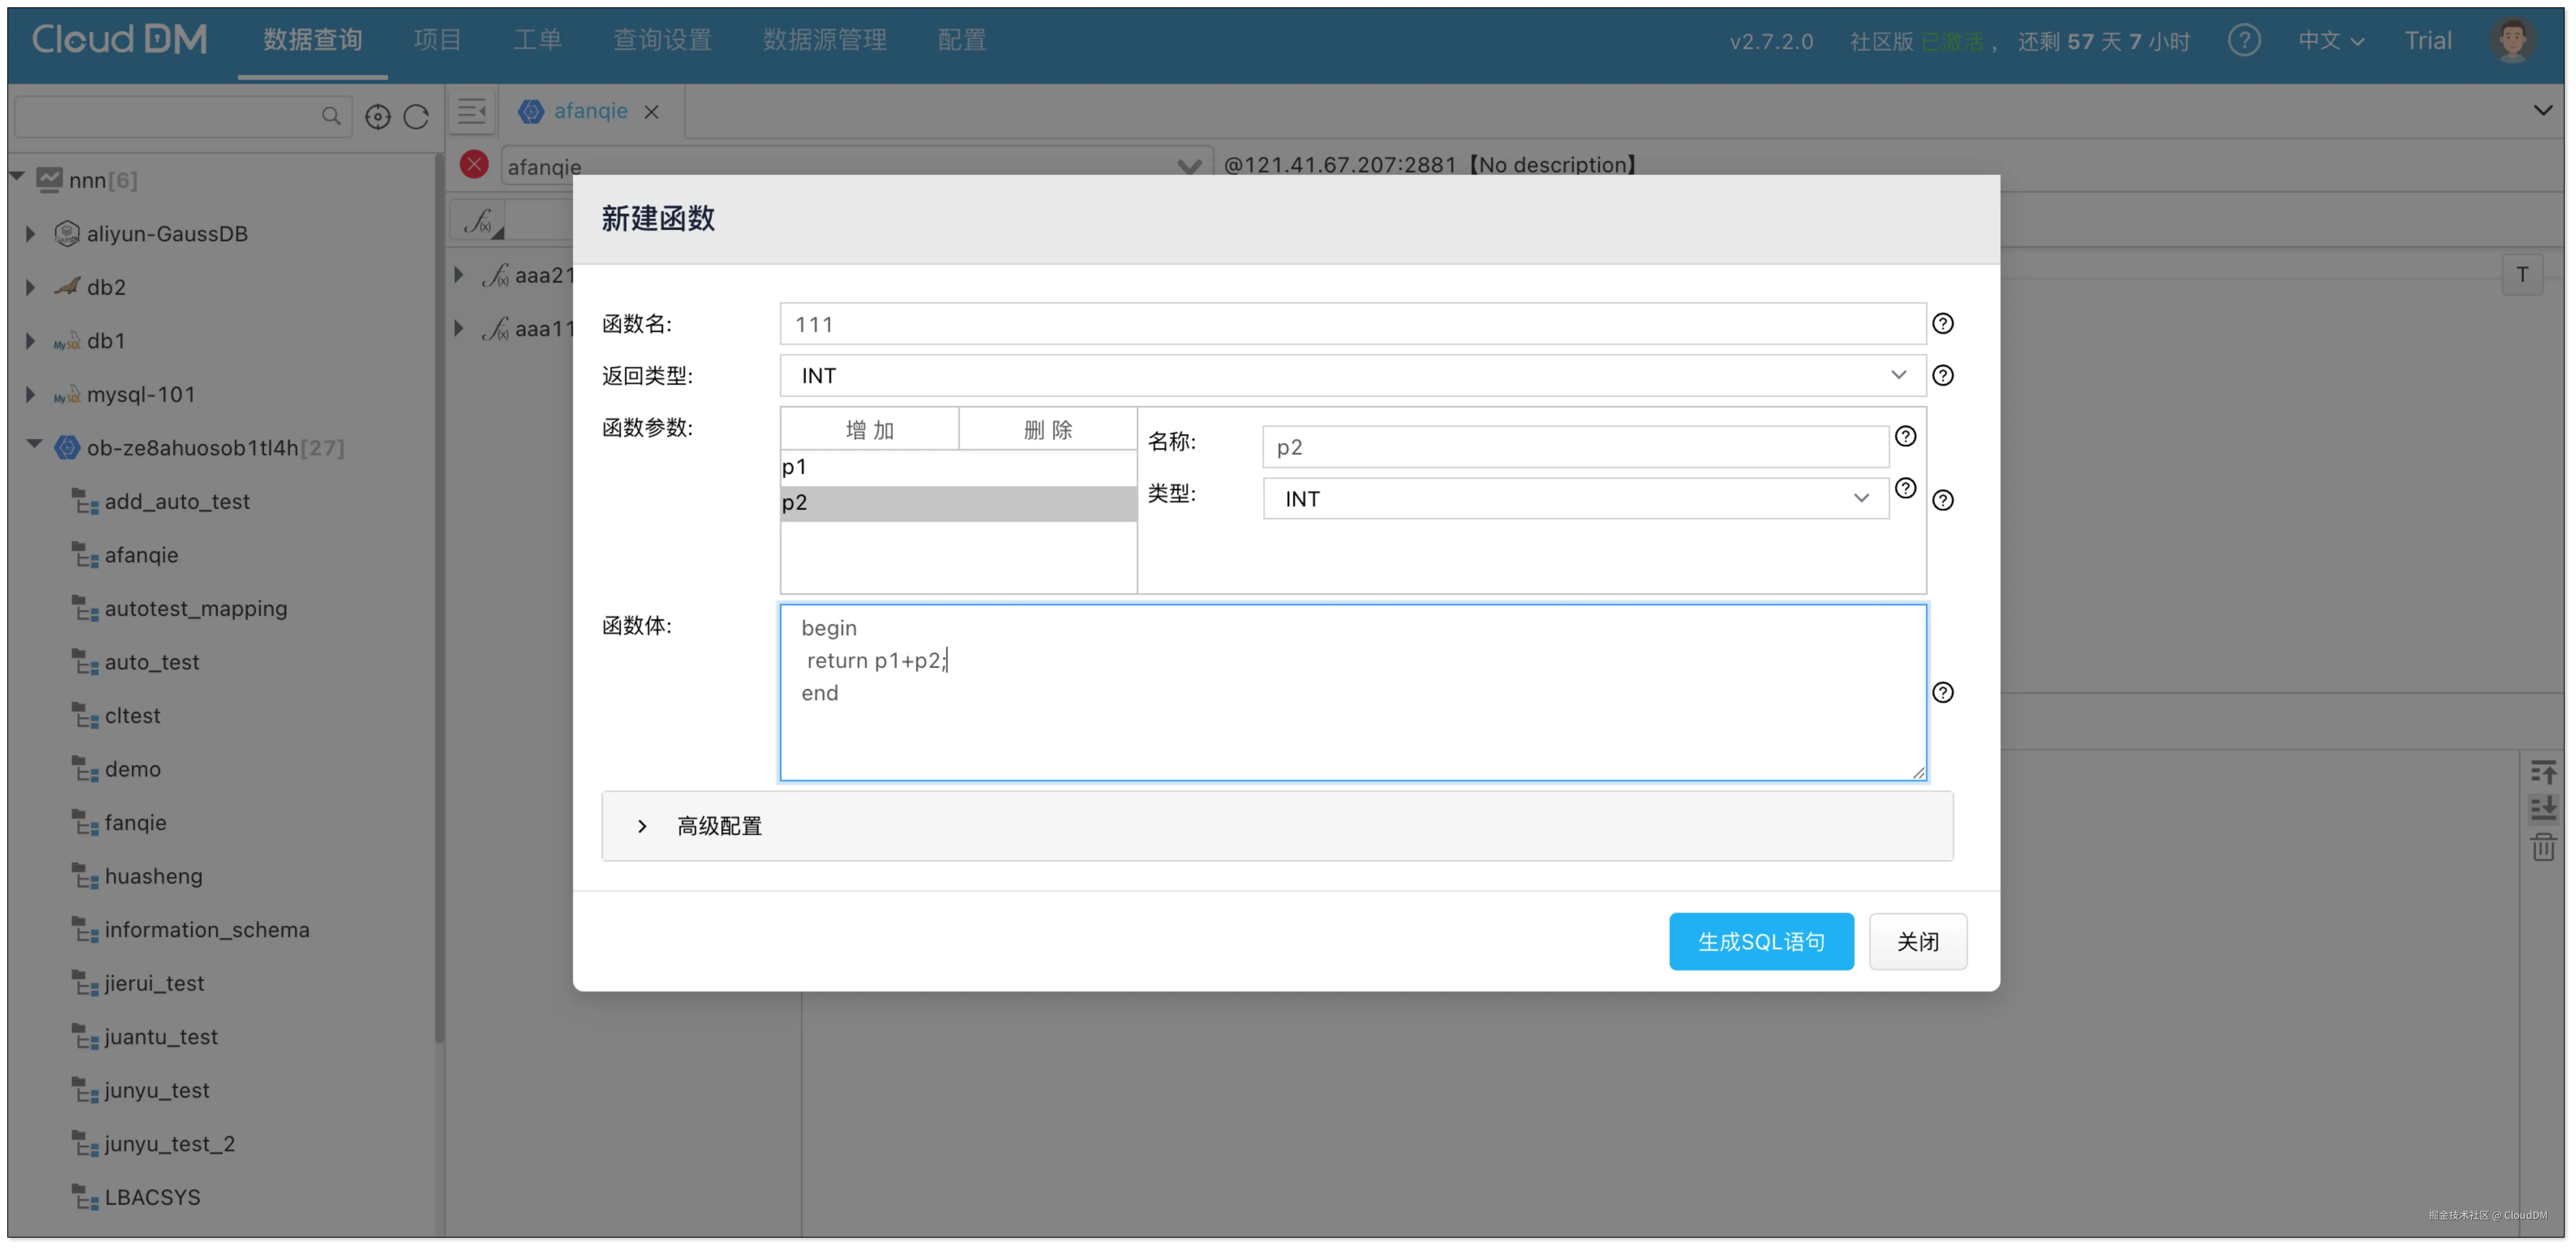Click the top-right help question mark icon
This screenshot has height=1249, width=2576.
click(2243, 41)
